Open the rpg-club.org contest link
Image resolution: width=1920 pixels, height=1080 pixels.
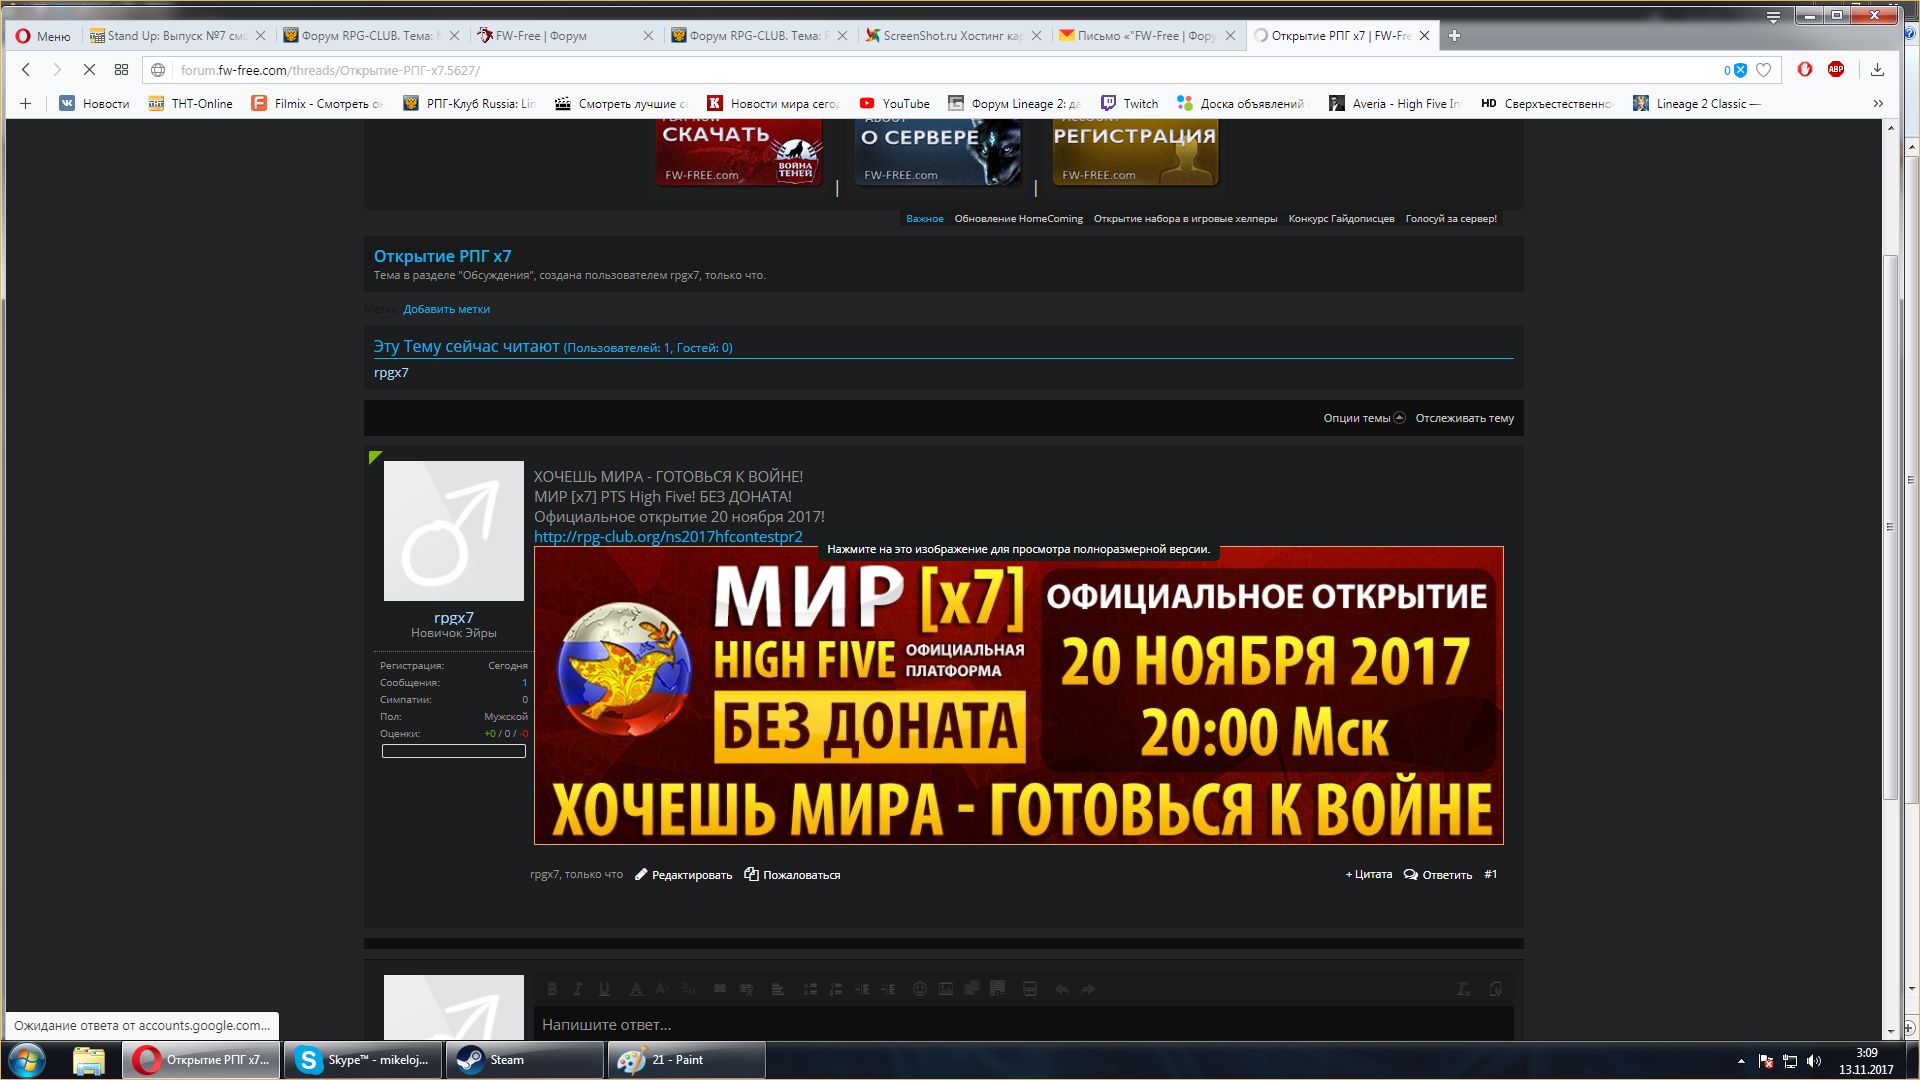[668, 537]
